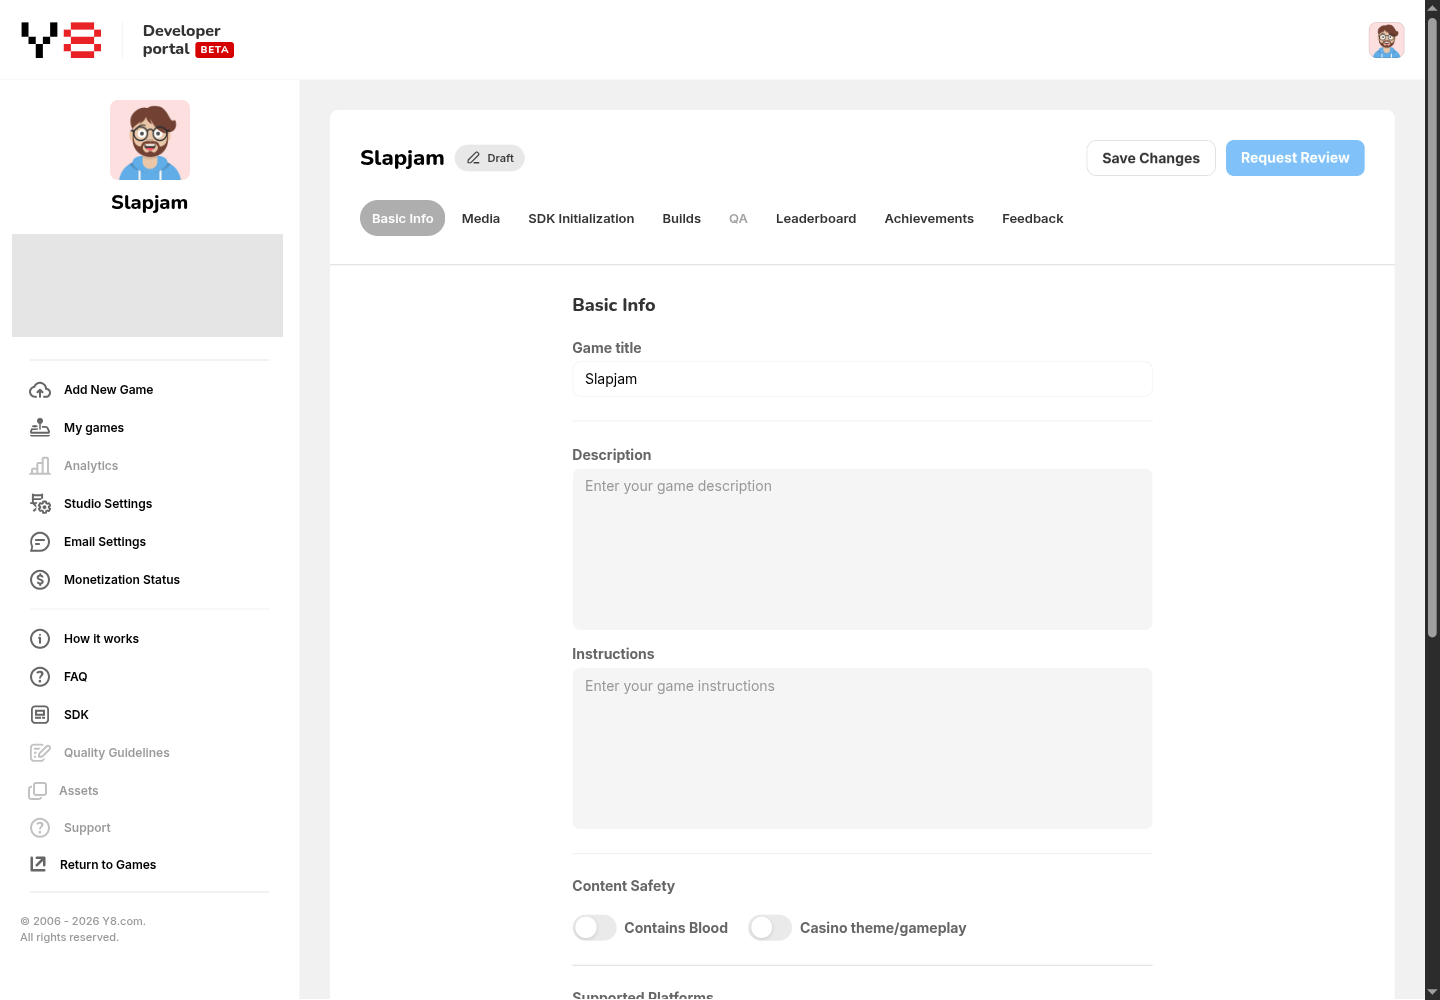
Task: Click the Draft pencil icon badge
Action: [489, 158]
